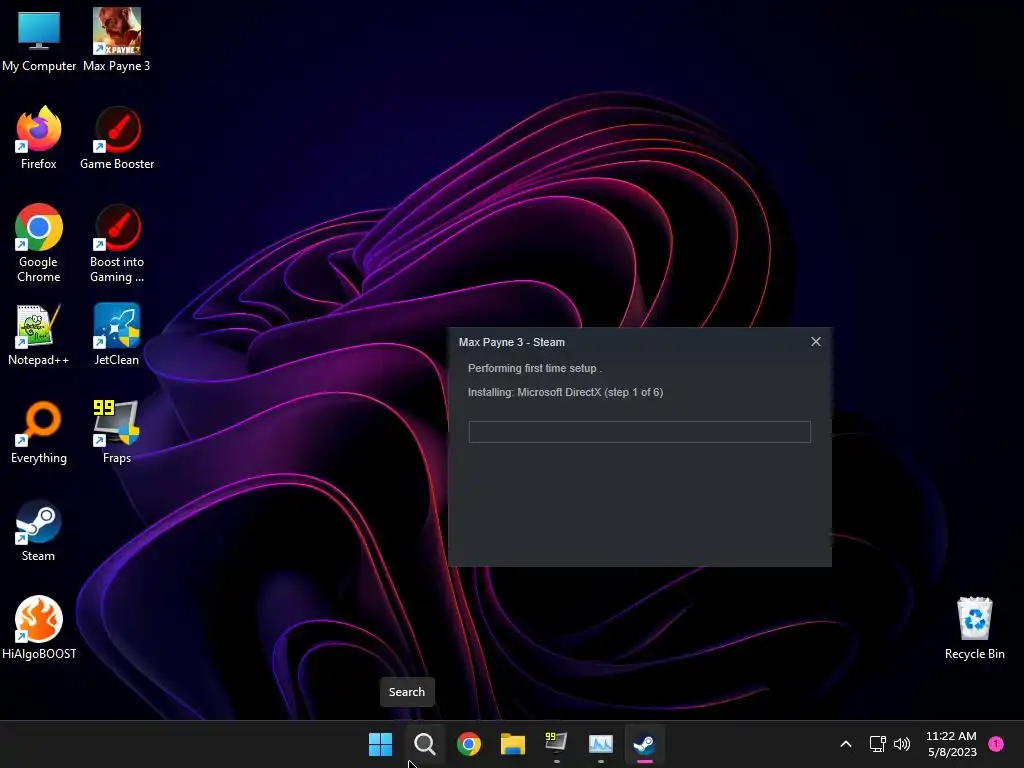
Task: Open File Explorer from the taskbar
Action: click(513, 744)
